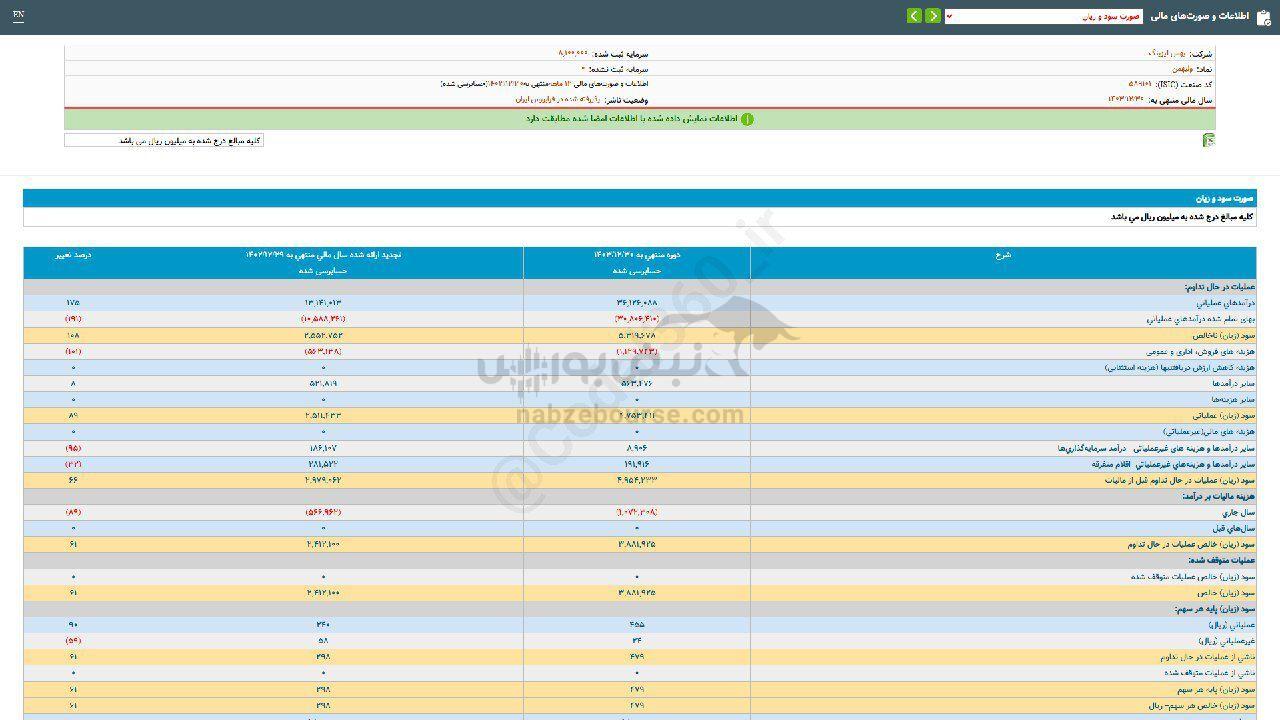Open the report type dropdown (صورت سود و زیان)
Screen dimensions: 1280x720
pos(1045,17)
